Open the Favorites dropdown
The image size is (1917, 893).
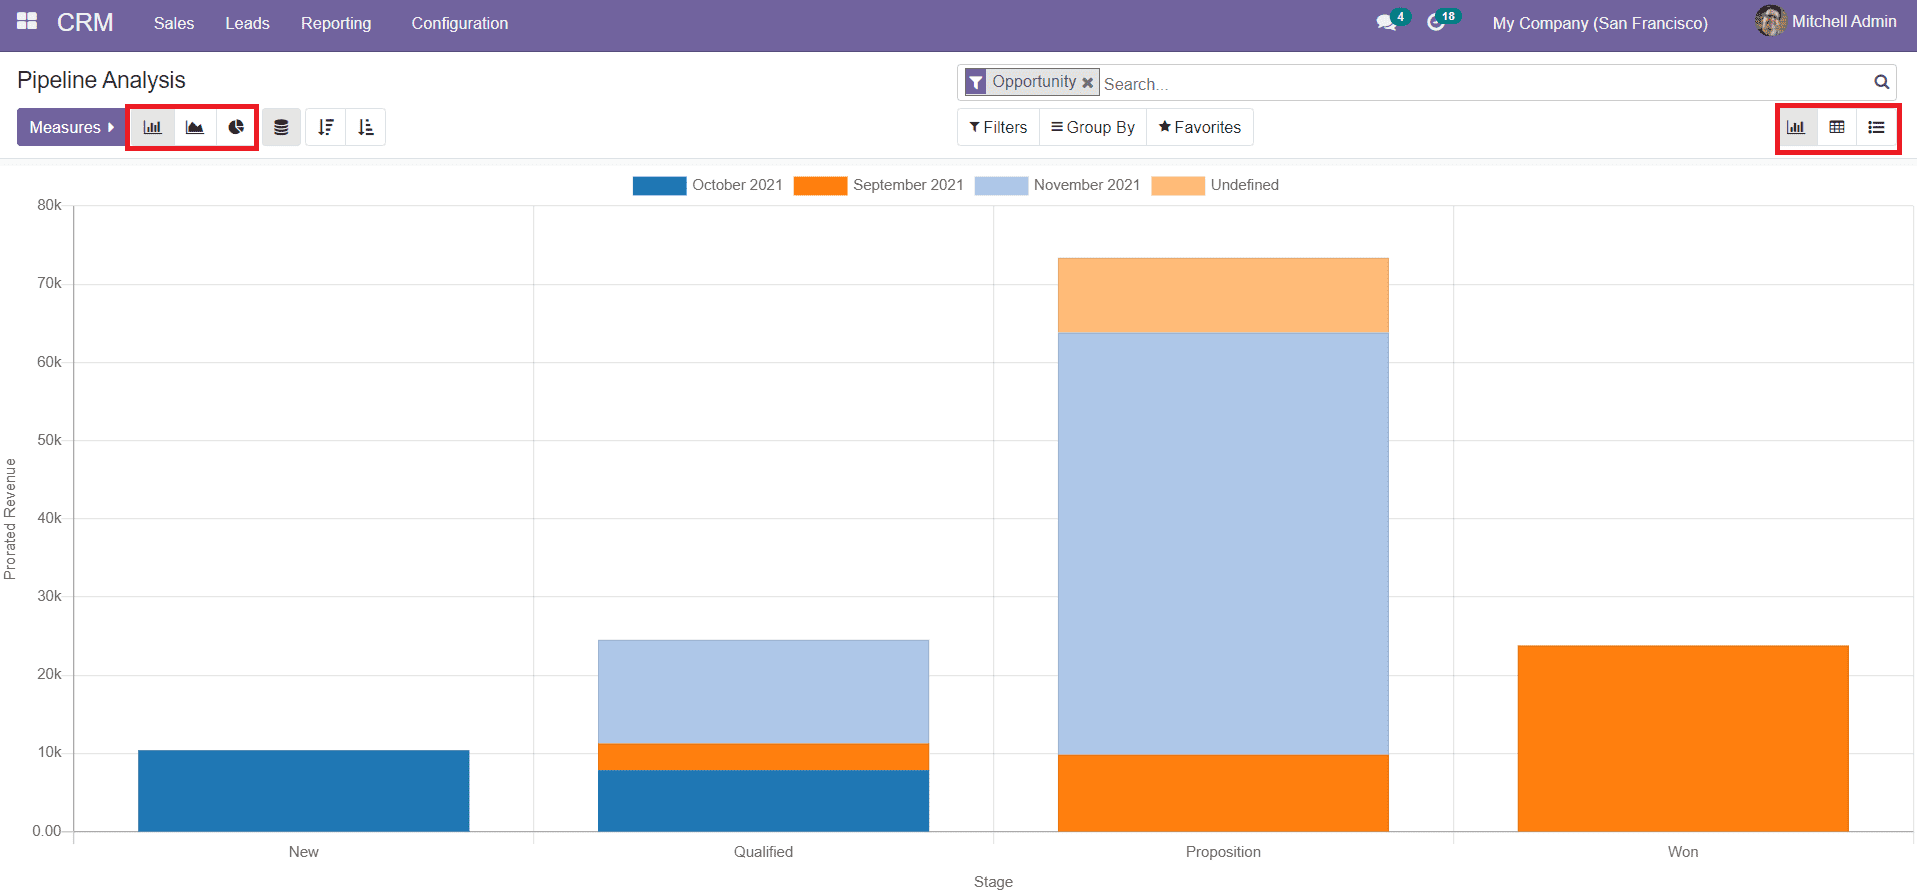tap(1200, 127)
